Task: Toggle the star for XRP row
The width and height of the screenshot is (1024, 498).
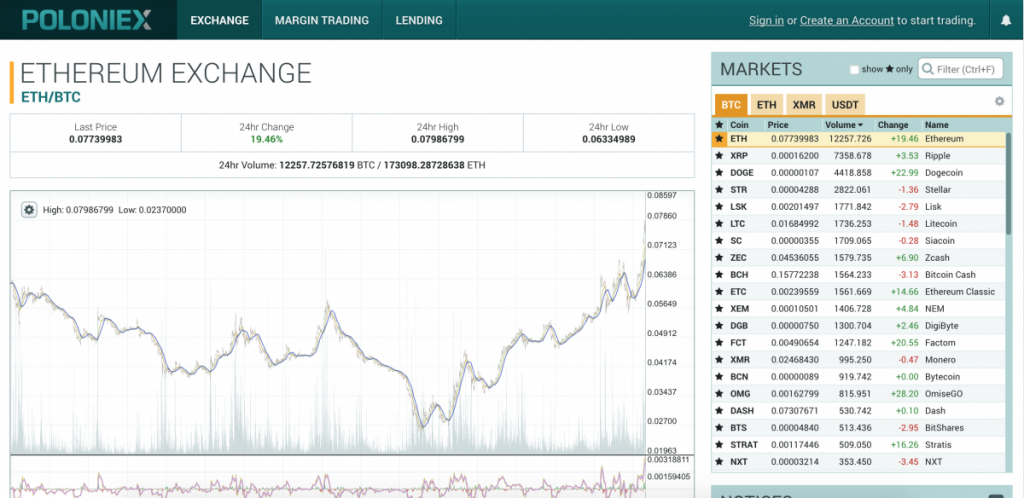Action: 719,156
